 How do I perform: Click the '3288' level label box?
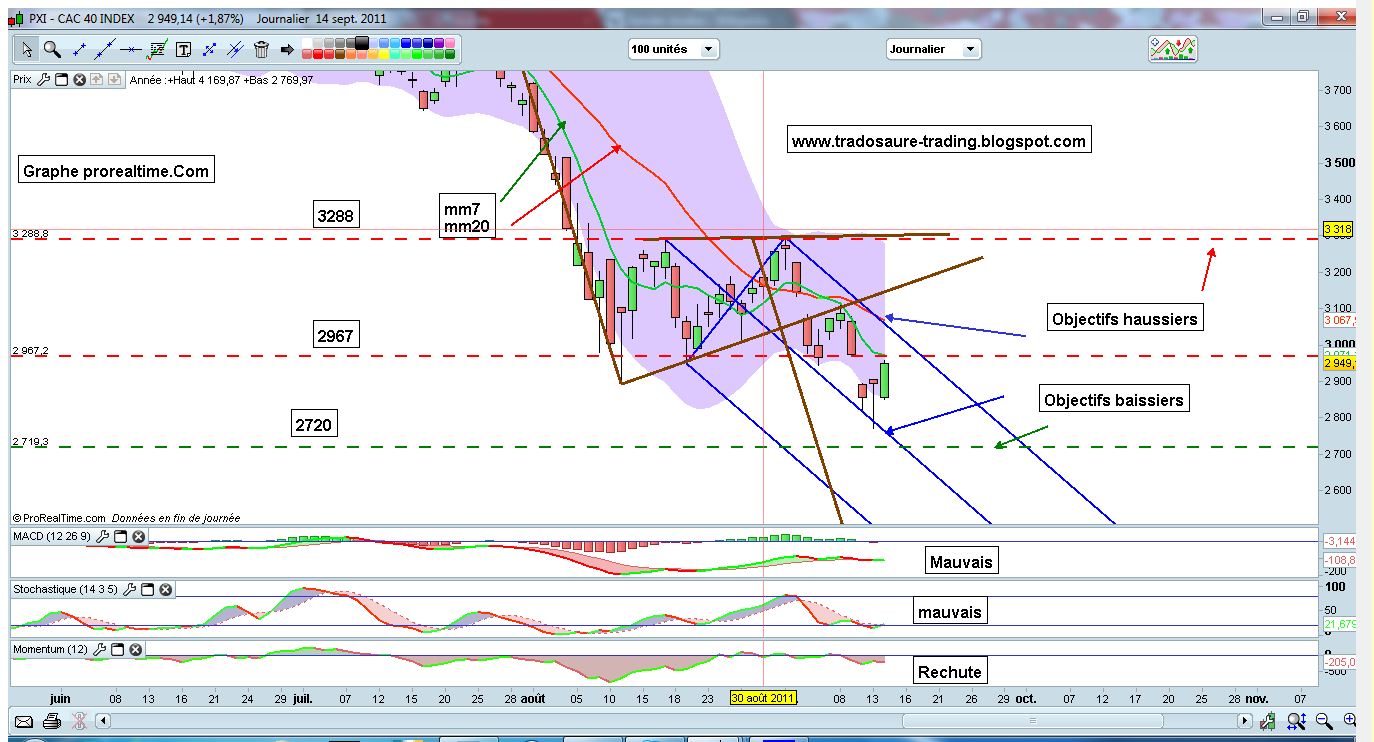(335, 215)
